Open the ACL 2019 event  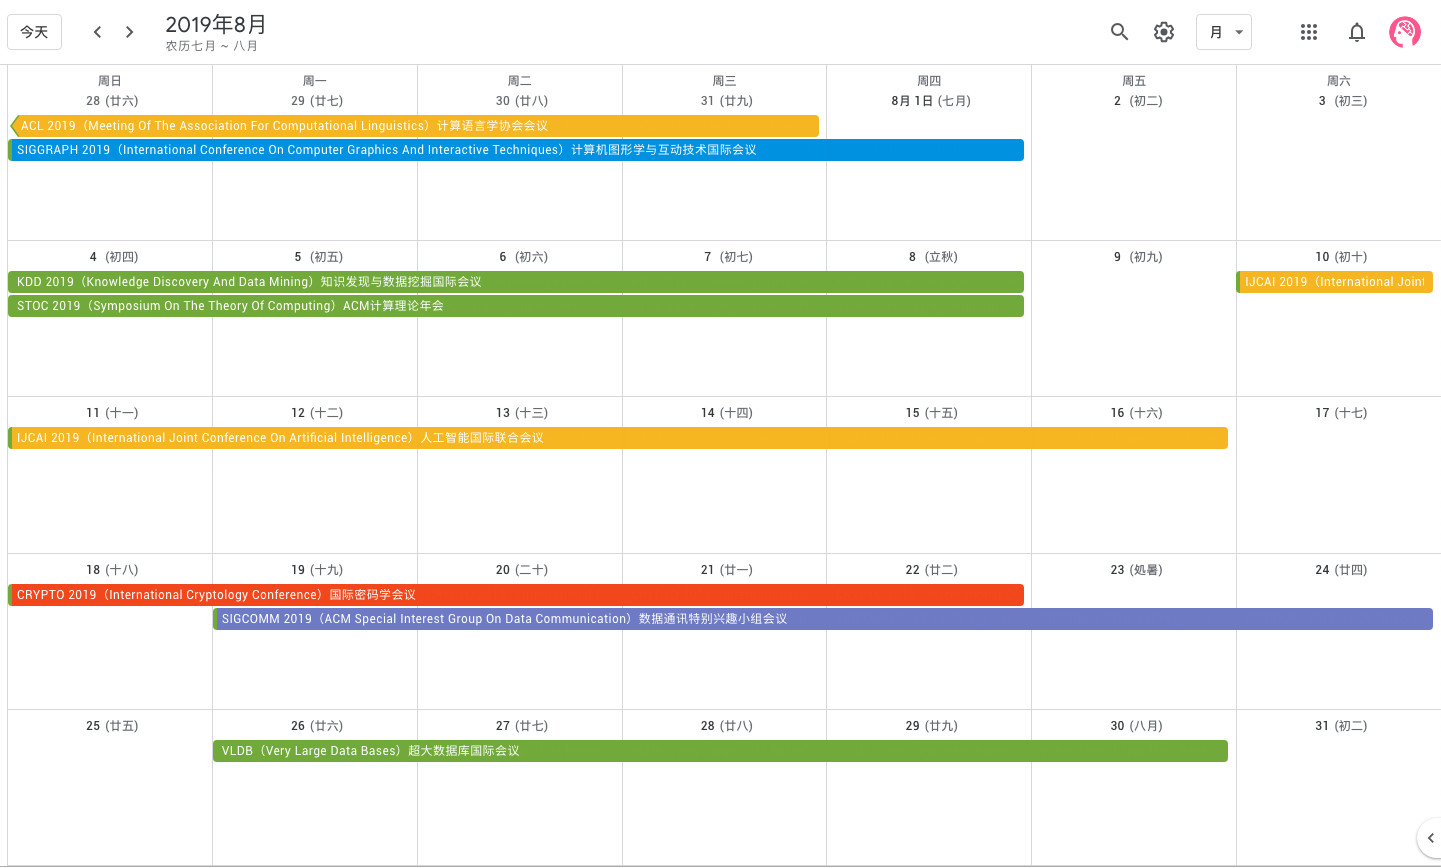point(414,126)
